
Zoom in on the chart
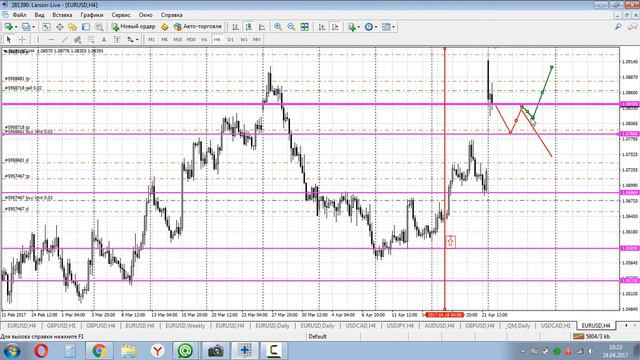[x=278, y=27]
